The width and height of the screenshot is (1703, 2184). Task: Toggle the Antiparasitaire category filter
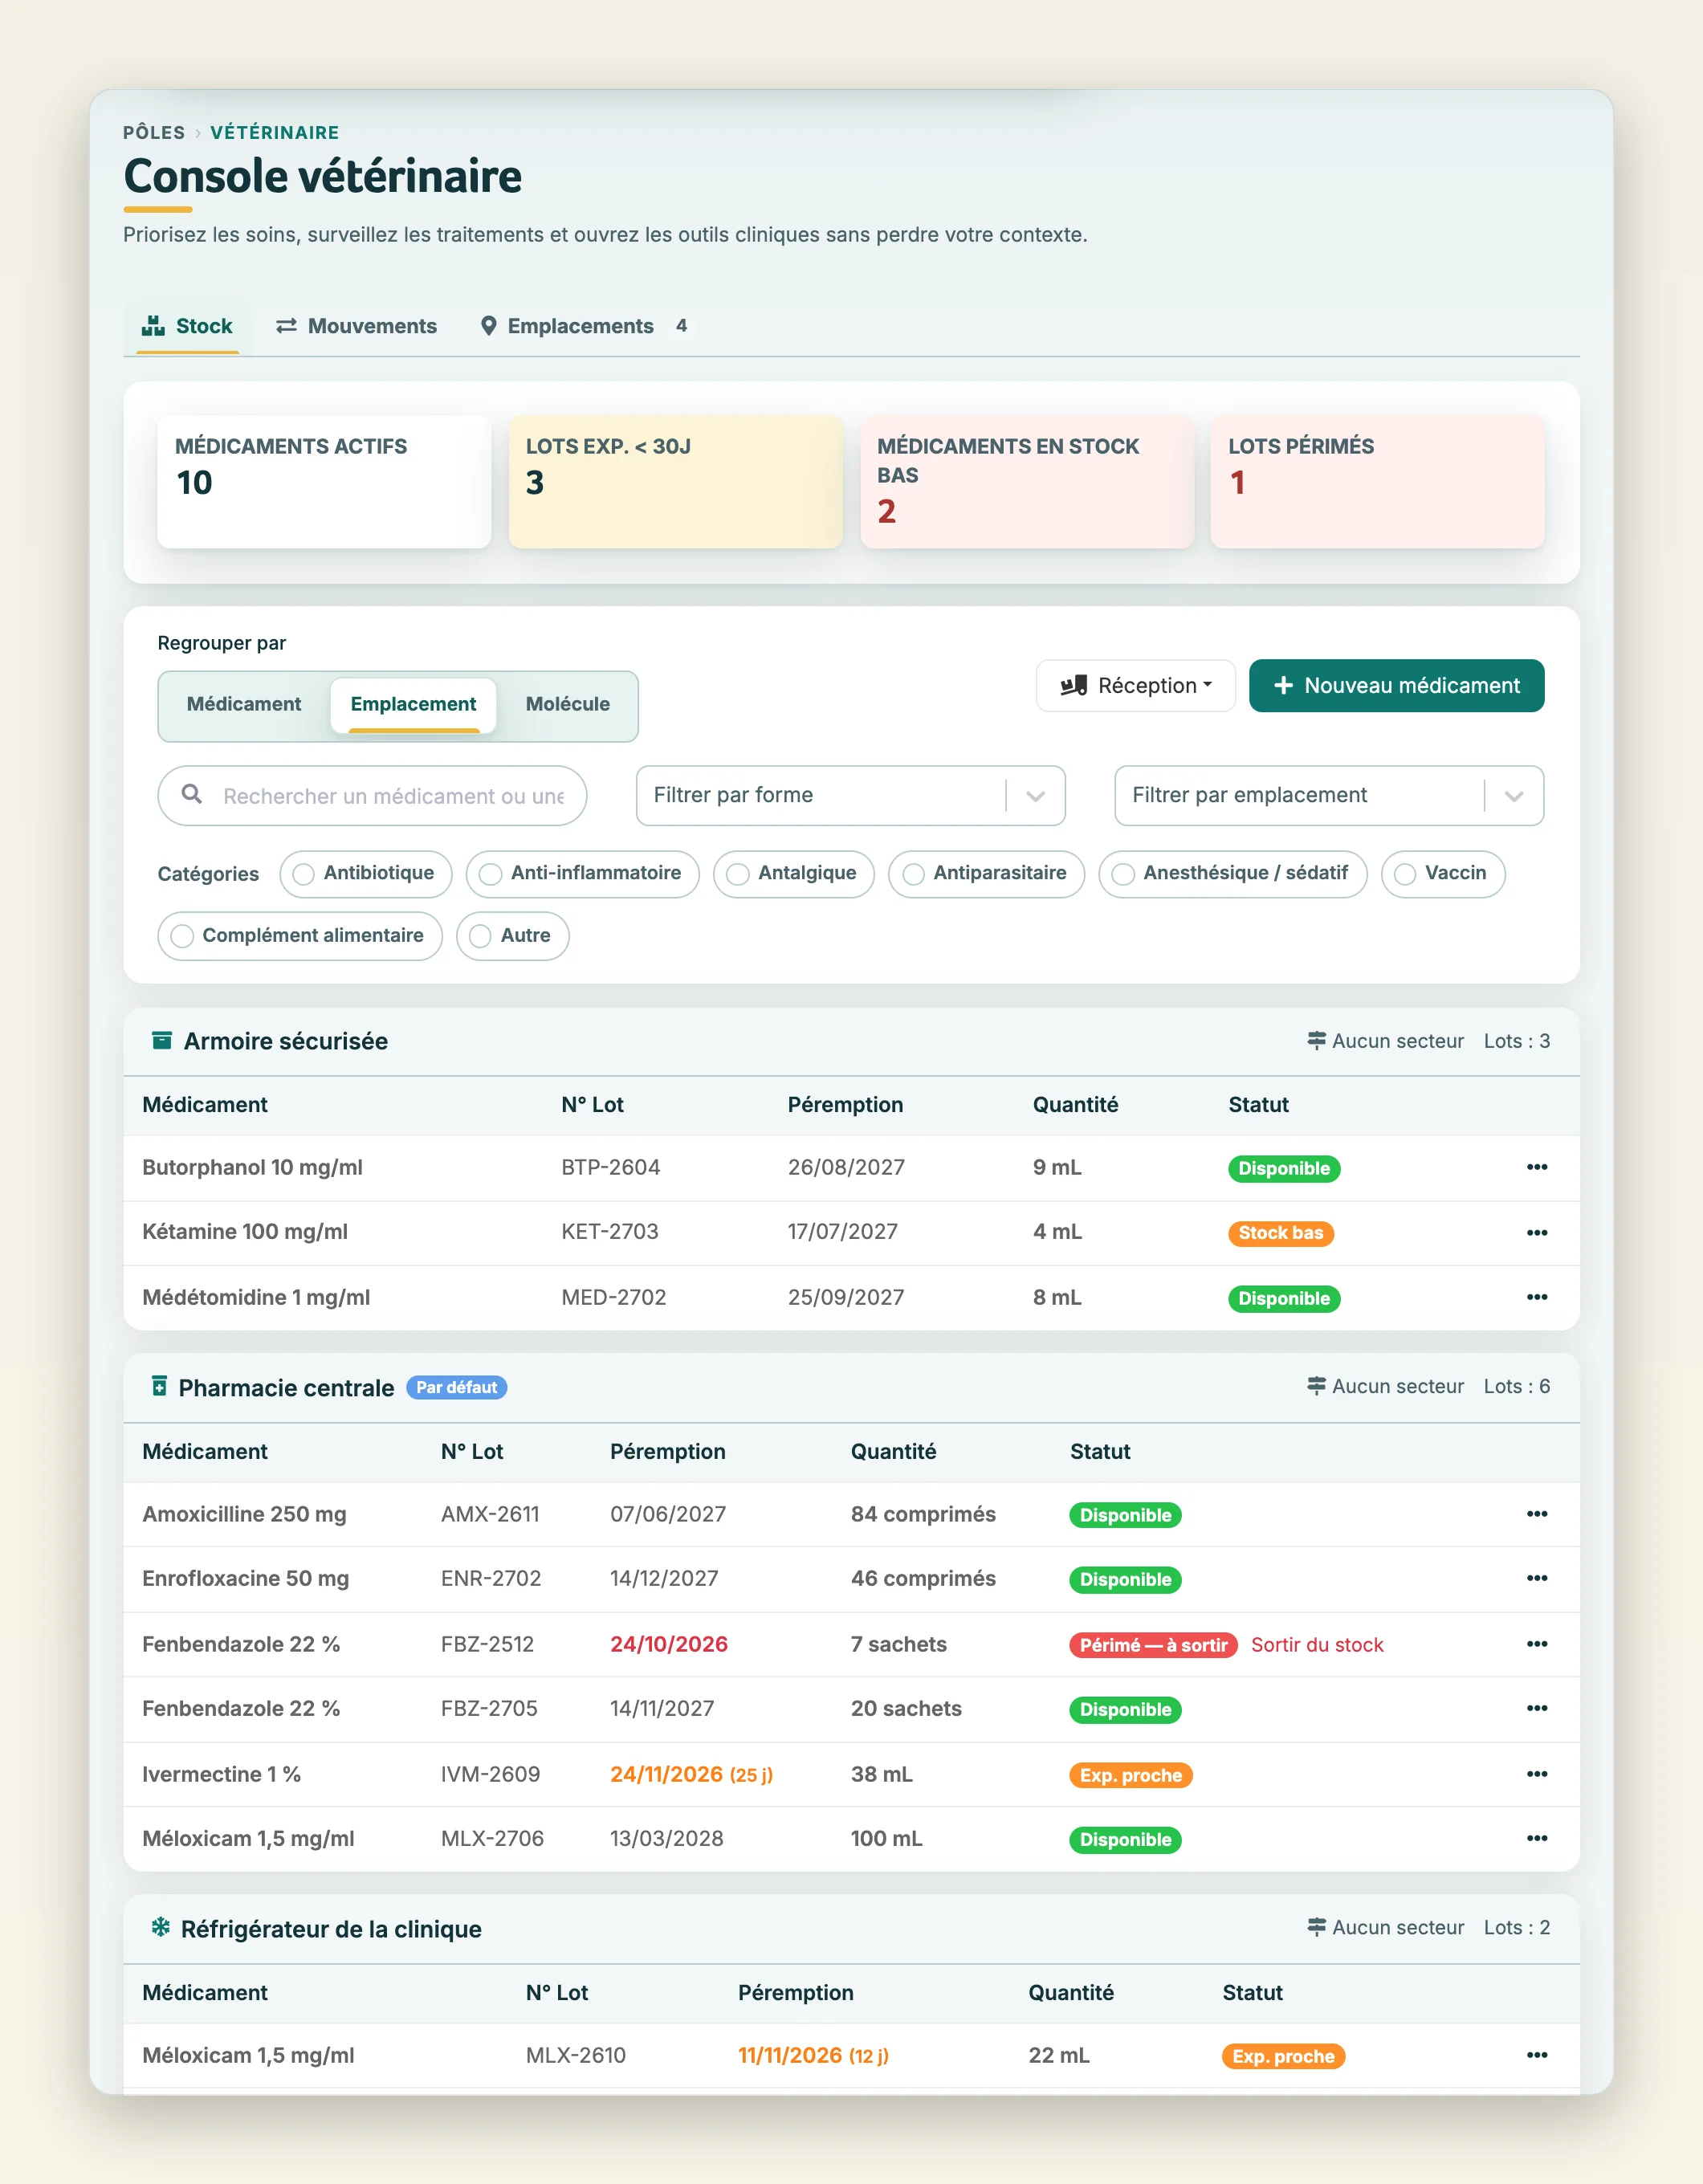(986, 874)
